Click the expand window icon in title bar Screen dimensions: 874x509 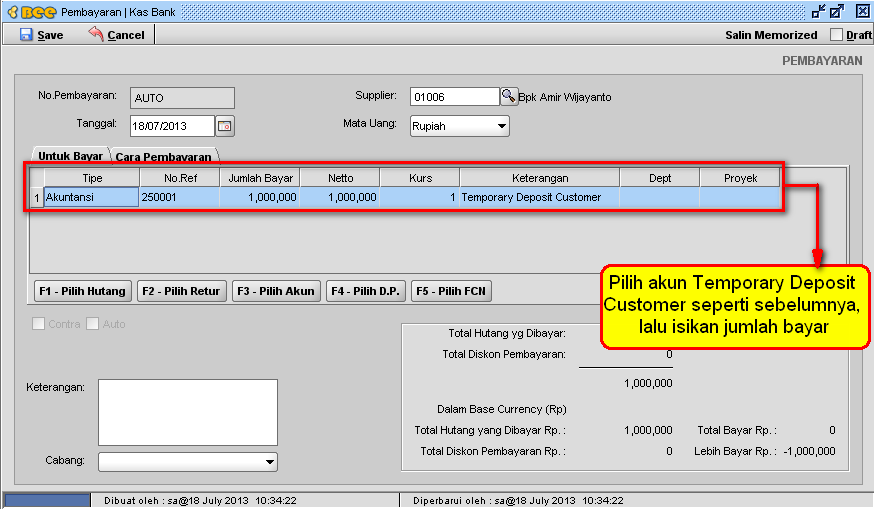[837, 11]
